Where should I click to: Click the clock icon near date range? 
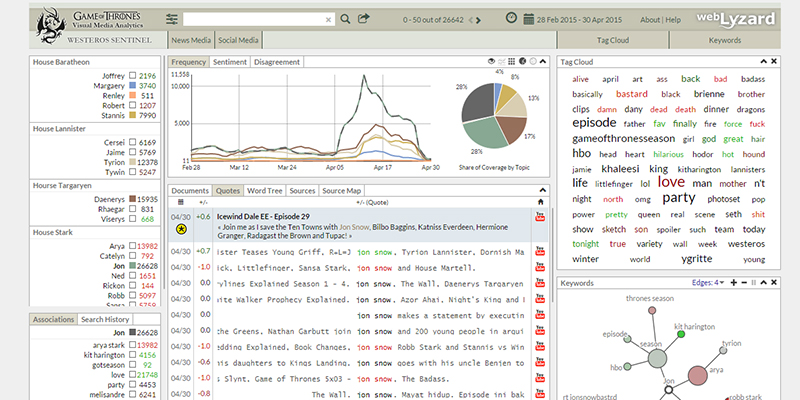click(x=511, y=18)
